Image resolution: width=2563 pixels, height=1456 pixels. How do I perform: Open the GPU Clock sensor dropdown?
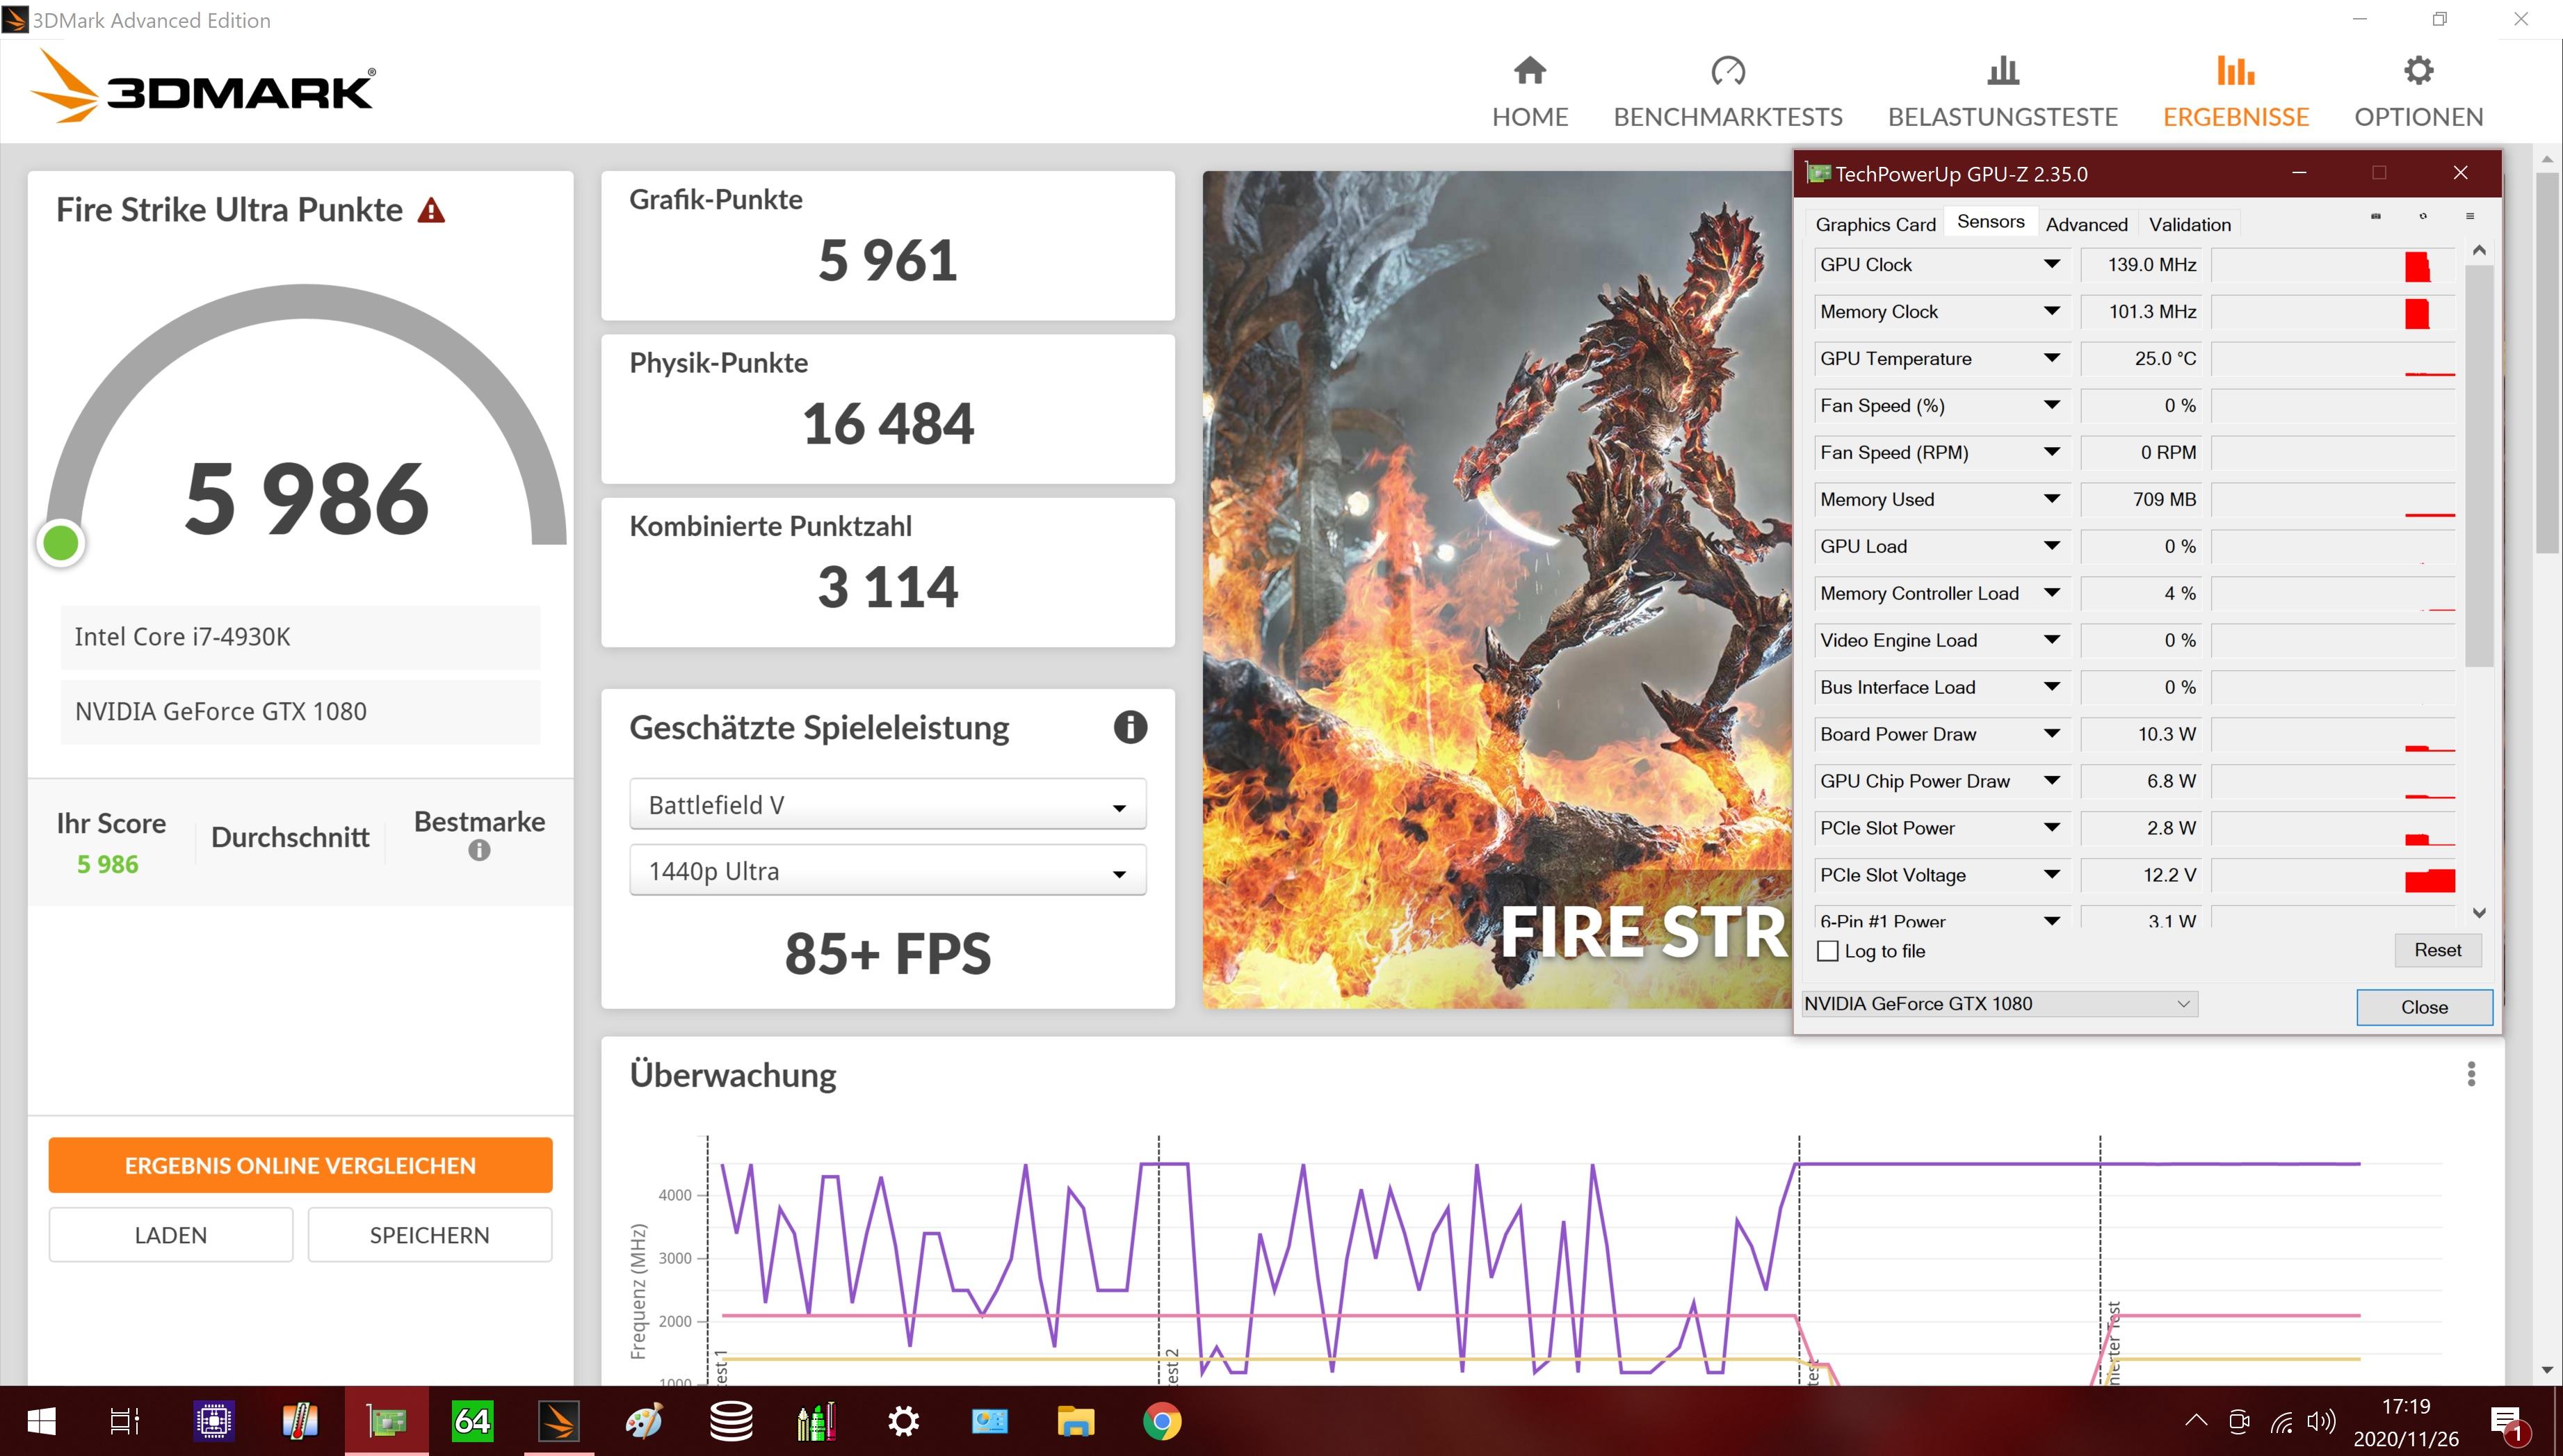pos(2051,264)
